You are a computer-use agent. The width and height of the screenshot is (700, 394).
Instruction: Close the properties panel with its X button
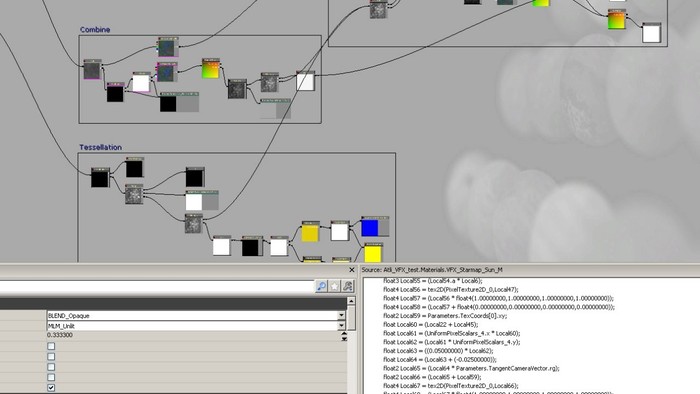coord(351,270)
